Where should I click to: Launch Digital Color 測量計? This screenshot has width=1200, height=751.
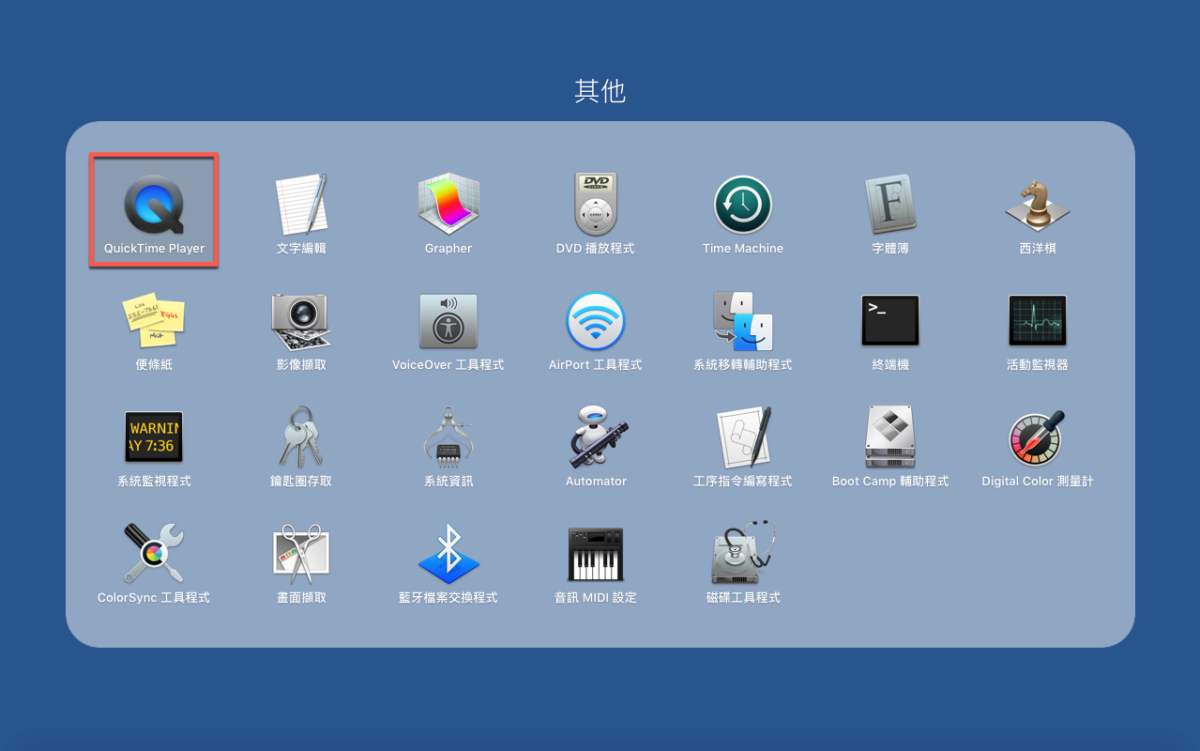pyautogui.click(x=1037, y=437)
